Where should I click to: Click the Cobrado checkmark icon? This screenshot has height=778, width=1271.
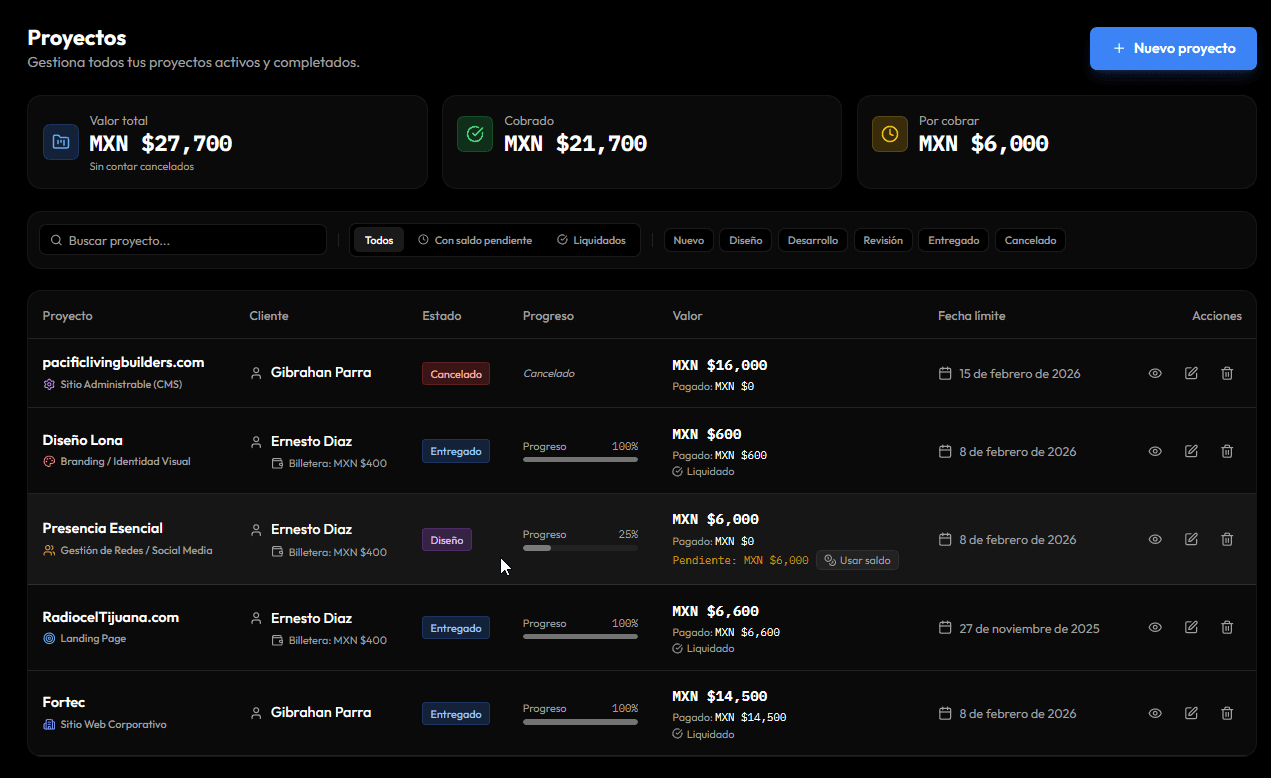[x=475, y=134]
